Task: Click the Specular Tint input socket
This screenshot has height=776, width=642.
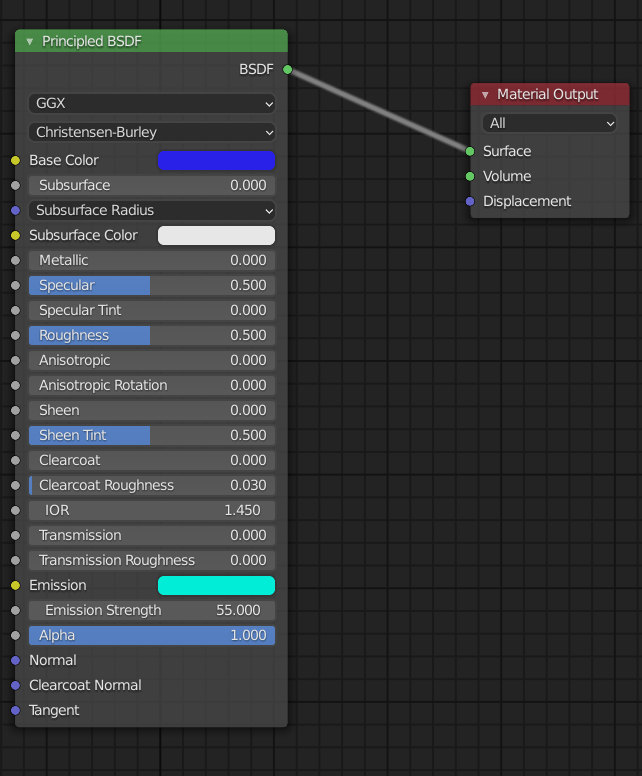Action: (15, 310)
